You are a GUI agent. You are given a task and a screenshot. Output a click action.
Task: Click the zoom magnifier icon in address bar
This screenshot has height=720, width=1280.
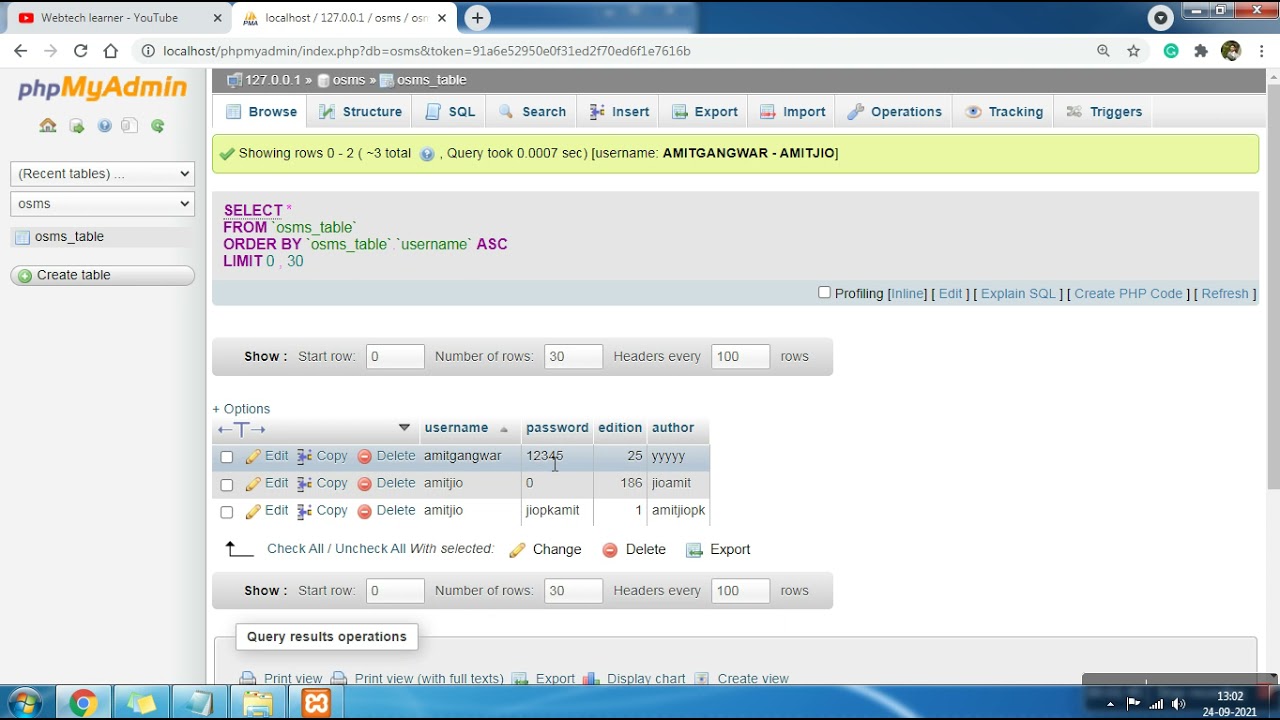pos(1103,51)
